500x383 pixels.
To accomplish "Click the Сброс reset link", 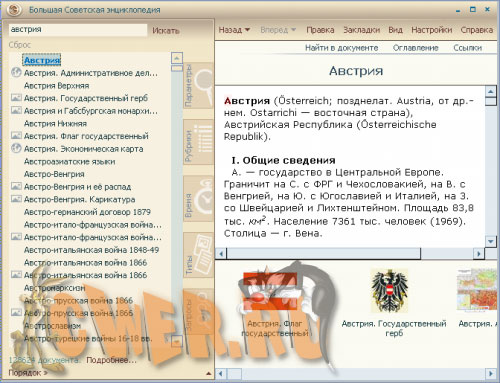I will [x=20, y=45].
